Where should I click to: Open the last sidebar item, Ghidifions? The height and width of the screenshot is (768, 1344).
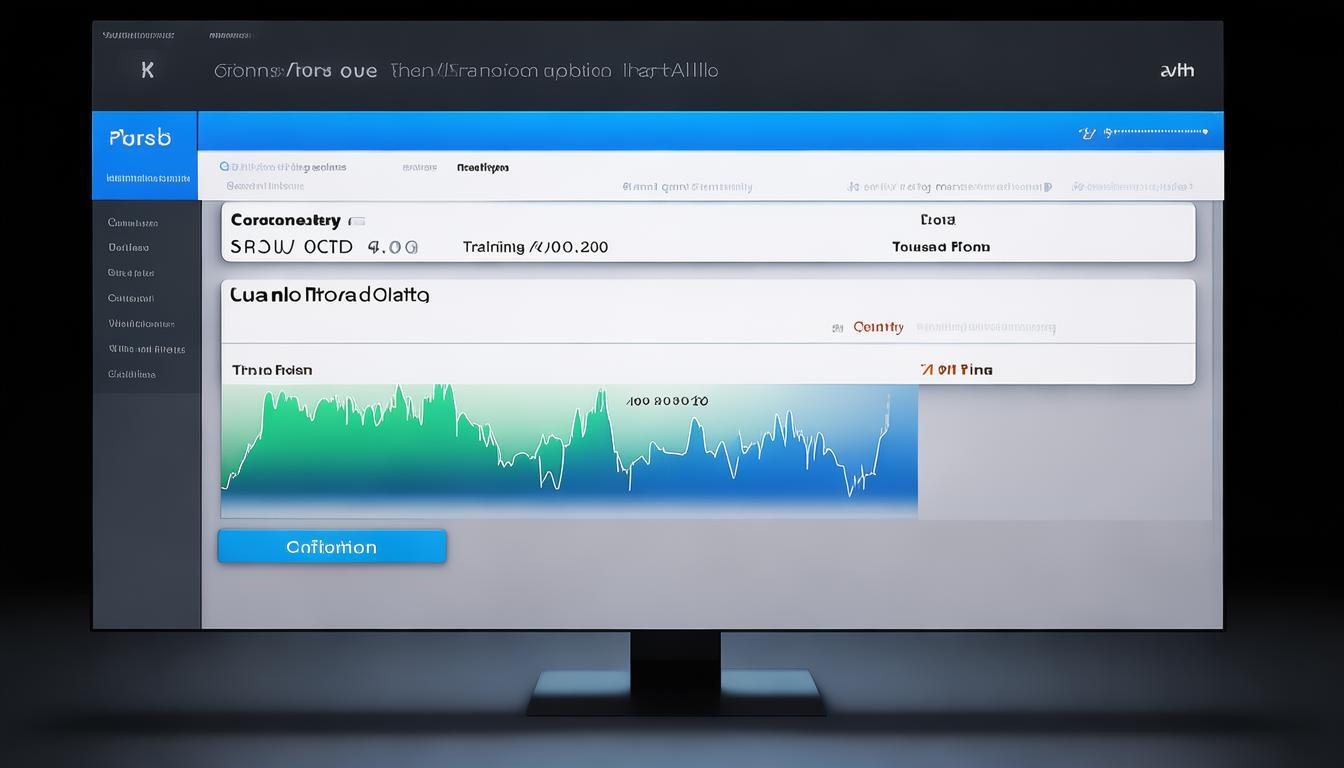pyautogui.click(x=132, y=374)
